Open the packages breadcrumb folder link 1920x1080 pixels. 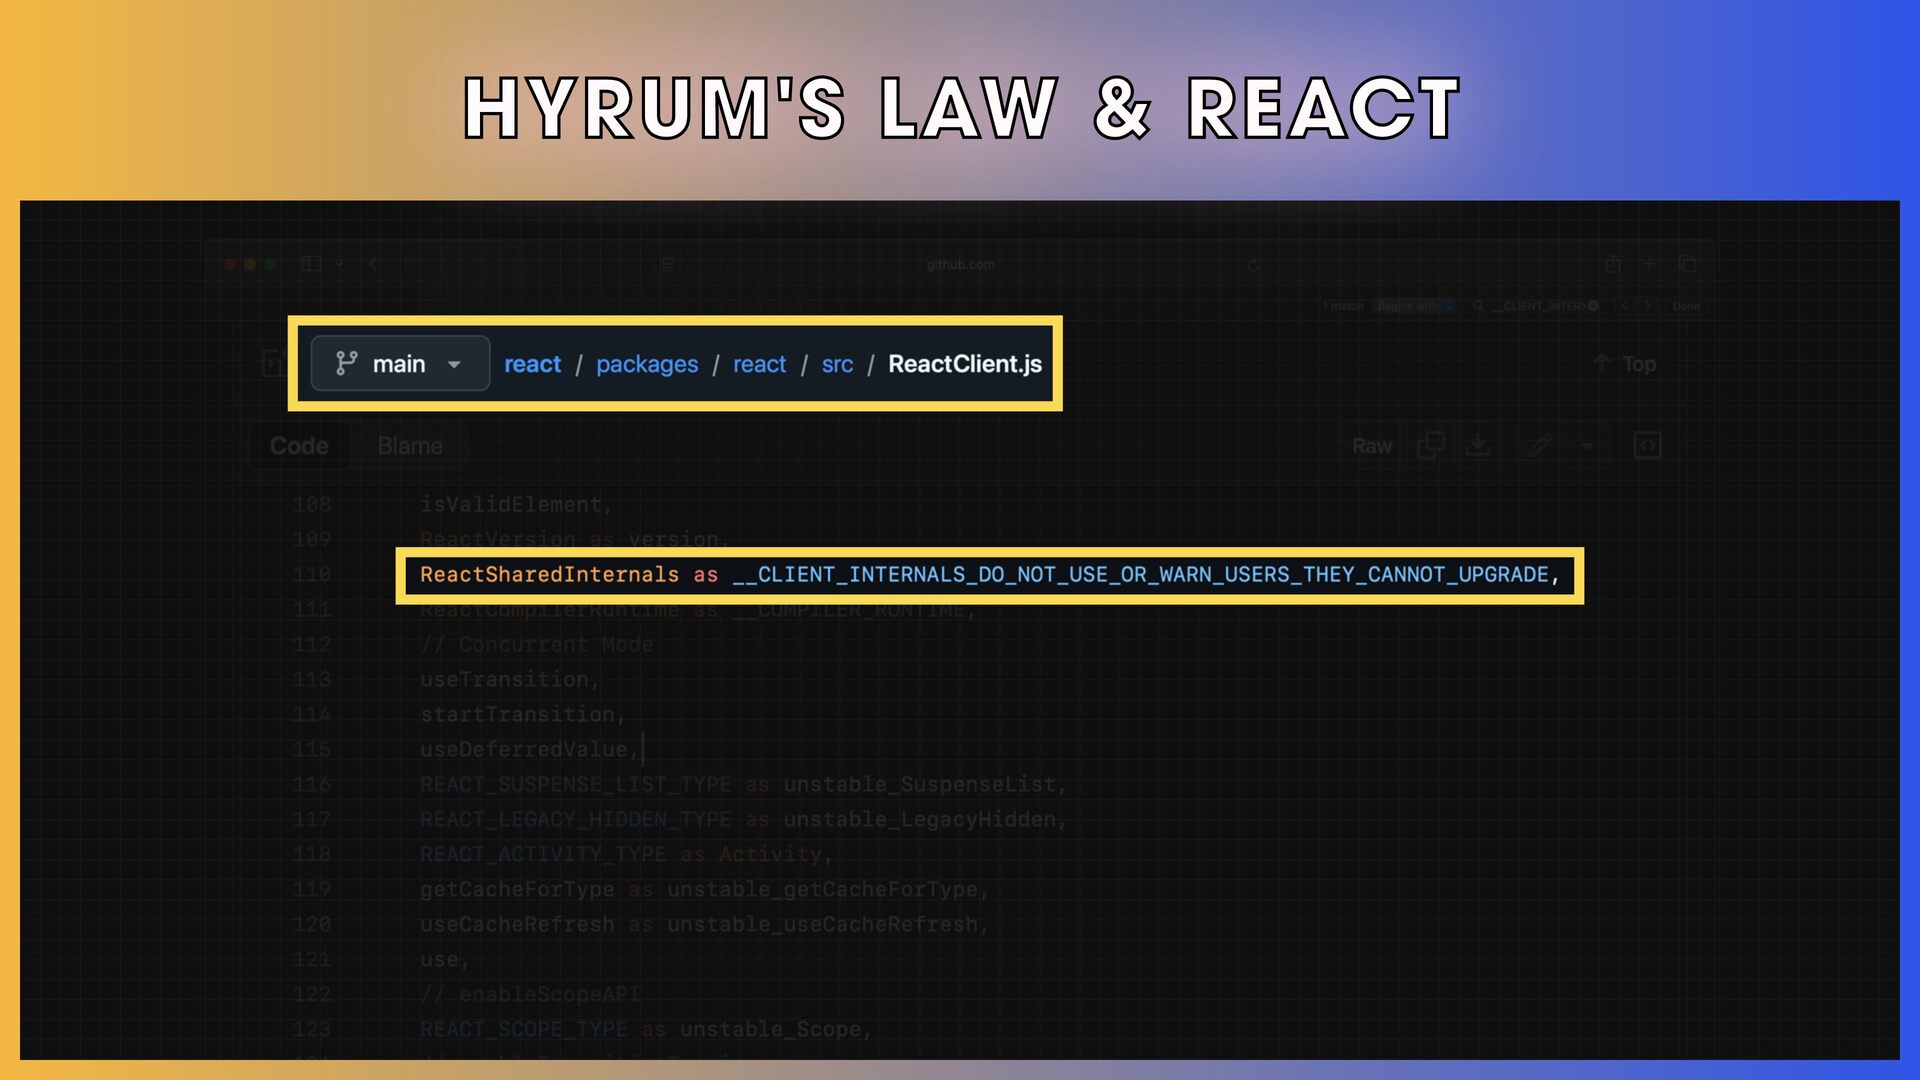647,364
